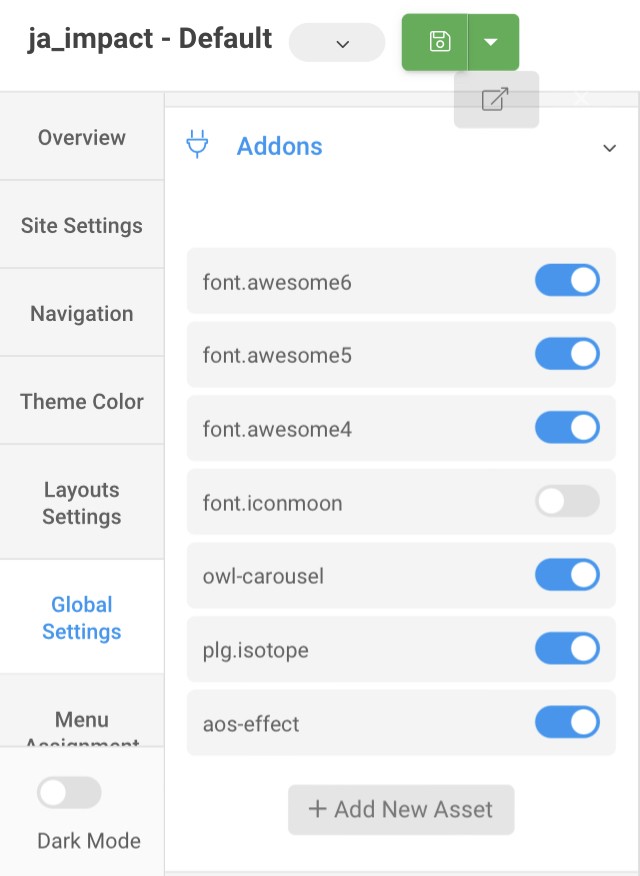This screenshot has width=640, height=876.
Task: Open the Overview tab
Action: [82, 138]
